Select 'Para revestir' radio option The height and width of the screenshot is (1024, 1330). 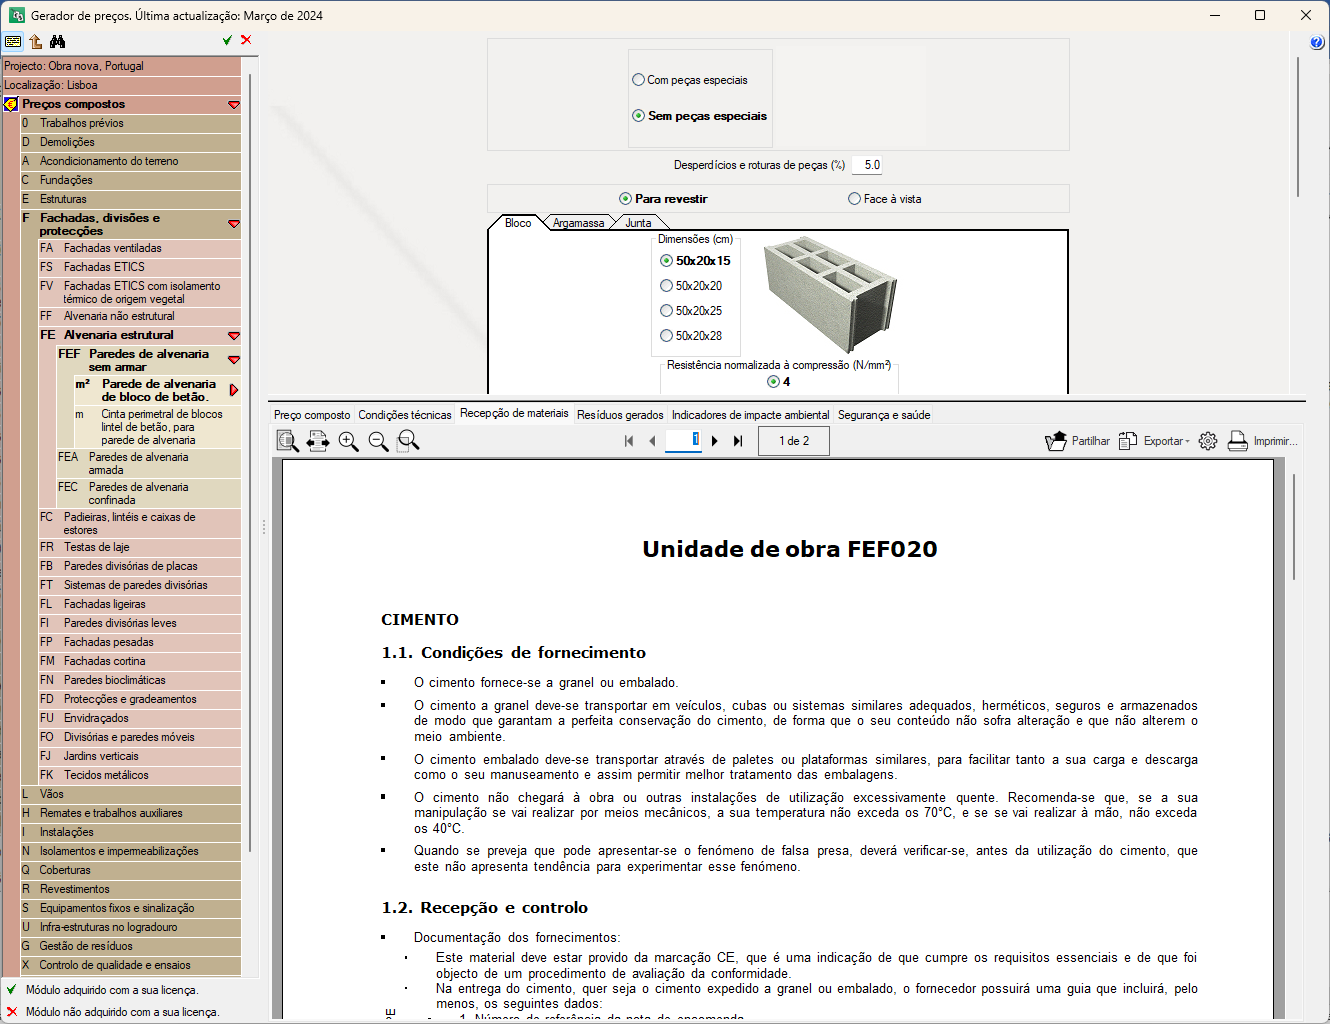pyautogui.click(x=626, y=199)
